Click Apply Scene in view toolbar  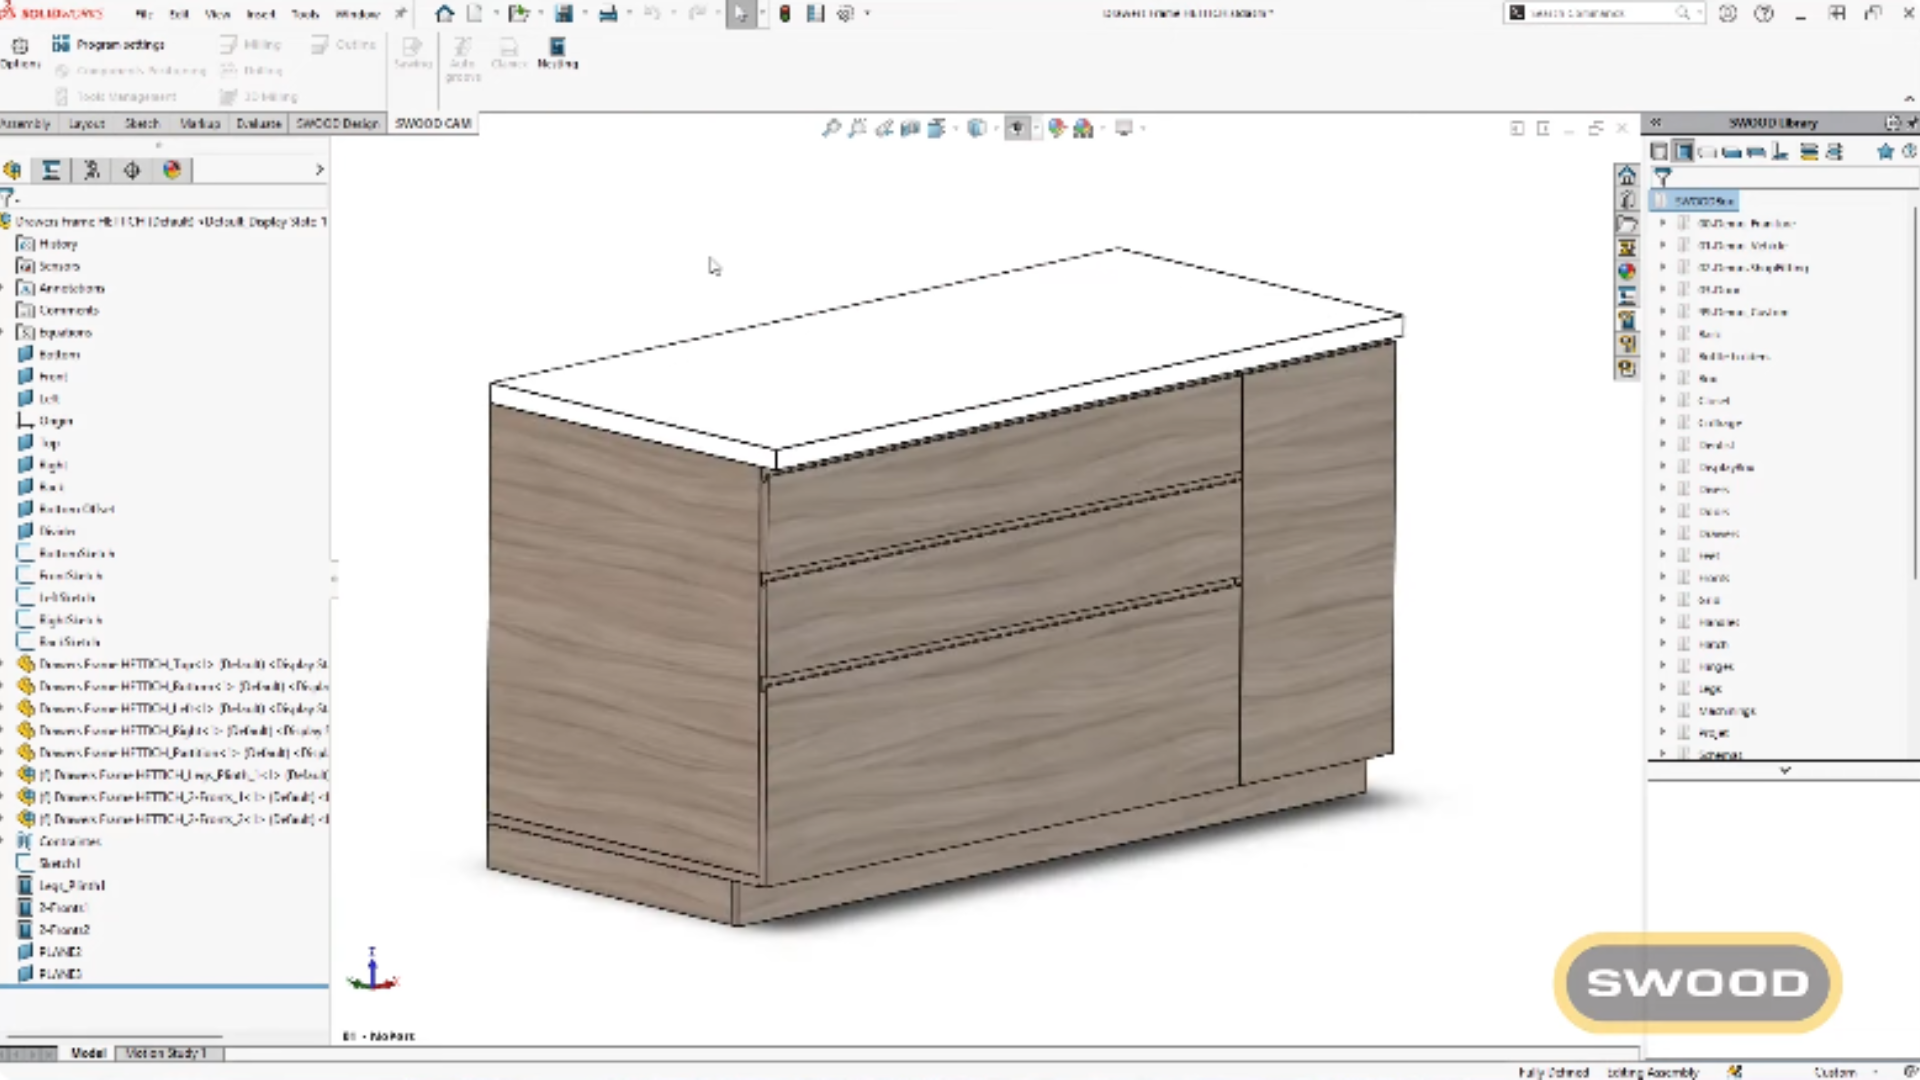1083,128
